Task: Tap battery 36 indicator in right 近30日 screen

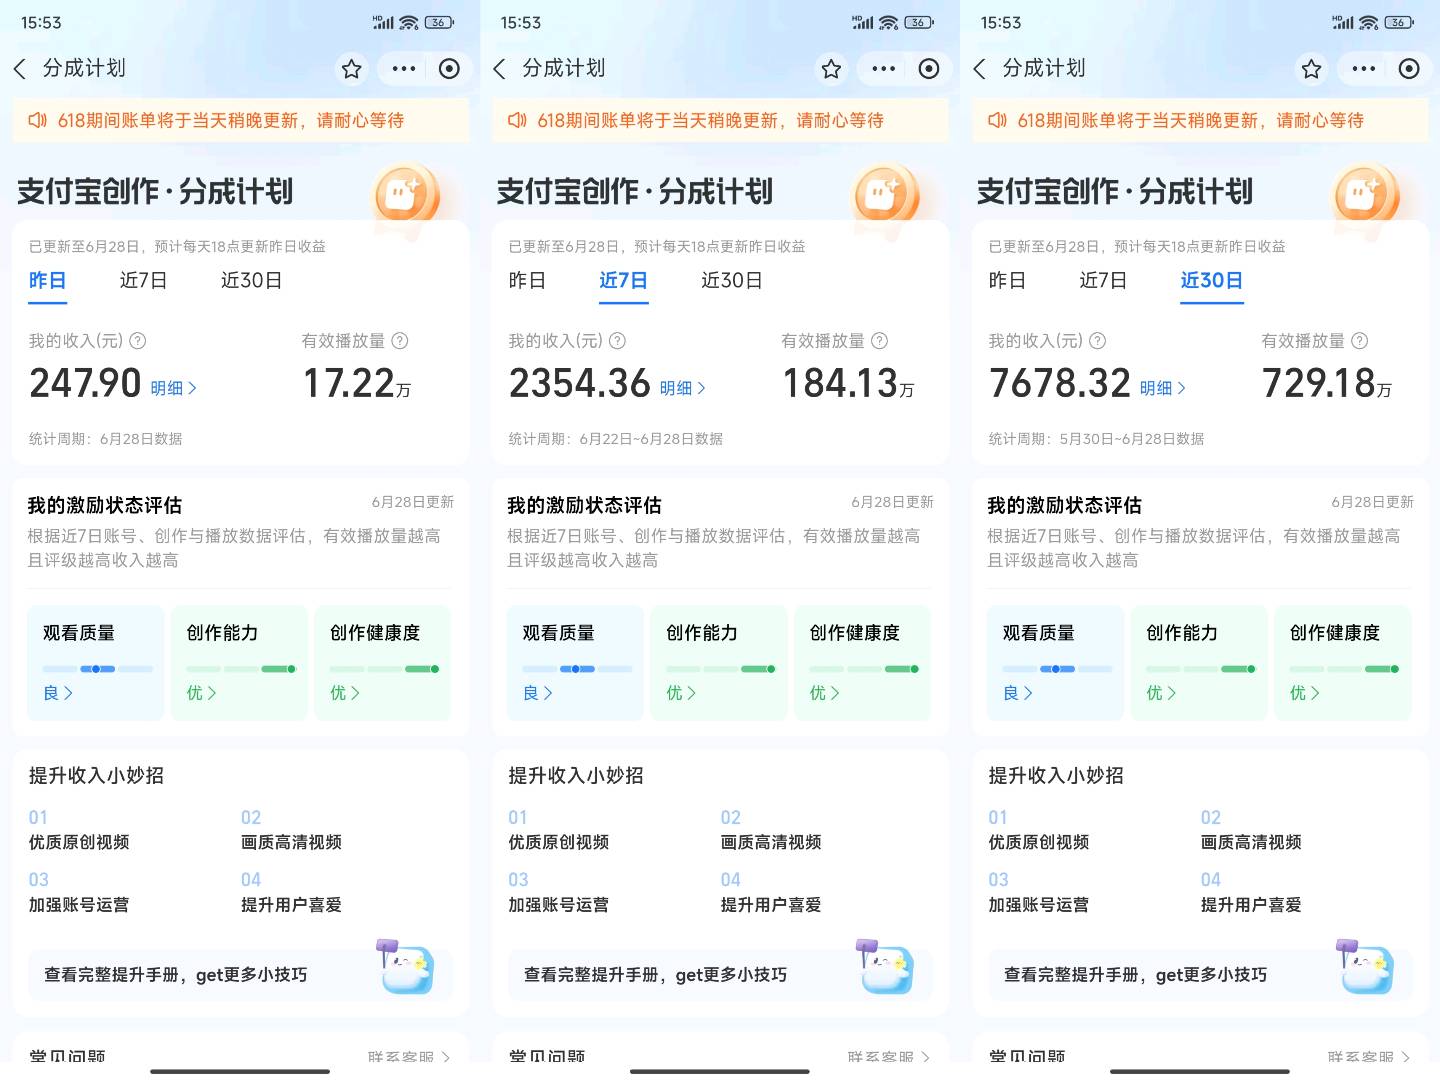Action: click(x=1399, y=22)
